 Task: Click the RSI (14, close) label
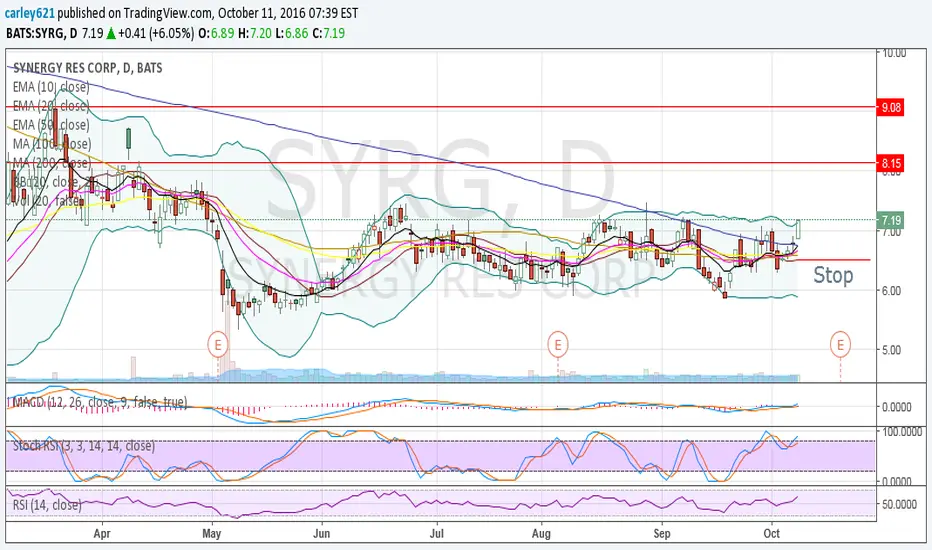click(x=47, y=505)
